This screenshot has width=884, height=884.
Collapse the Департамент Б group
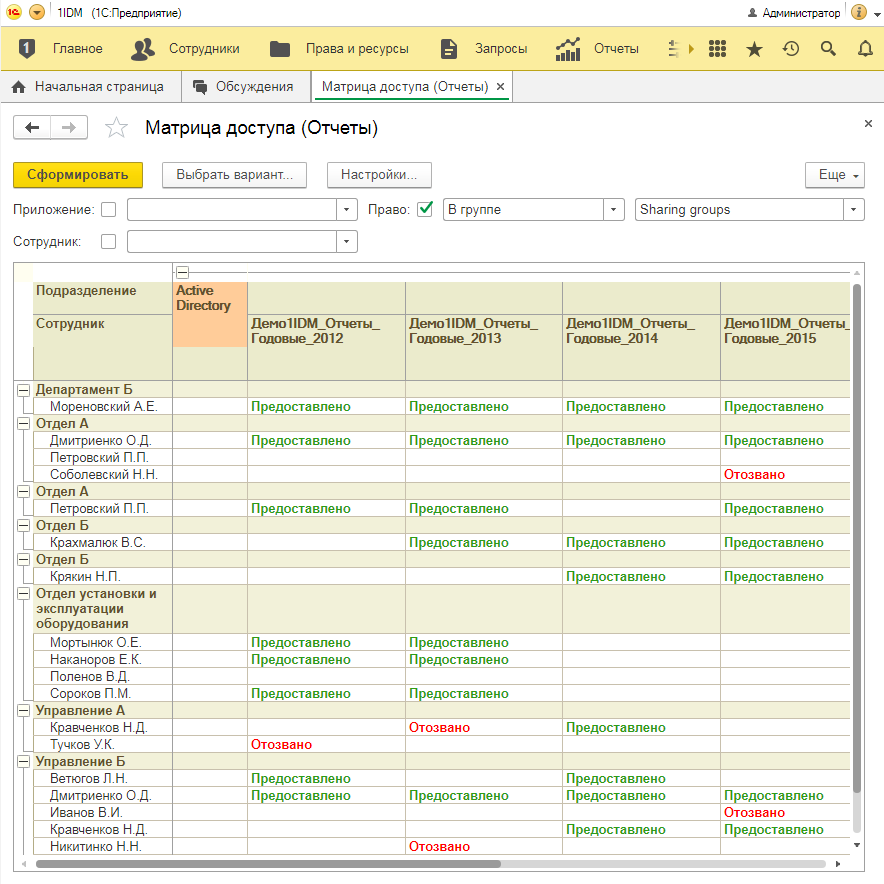[24, 390]
